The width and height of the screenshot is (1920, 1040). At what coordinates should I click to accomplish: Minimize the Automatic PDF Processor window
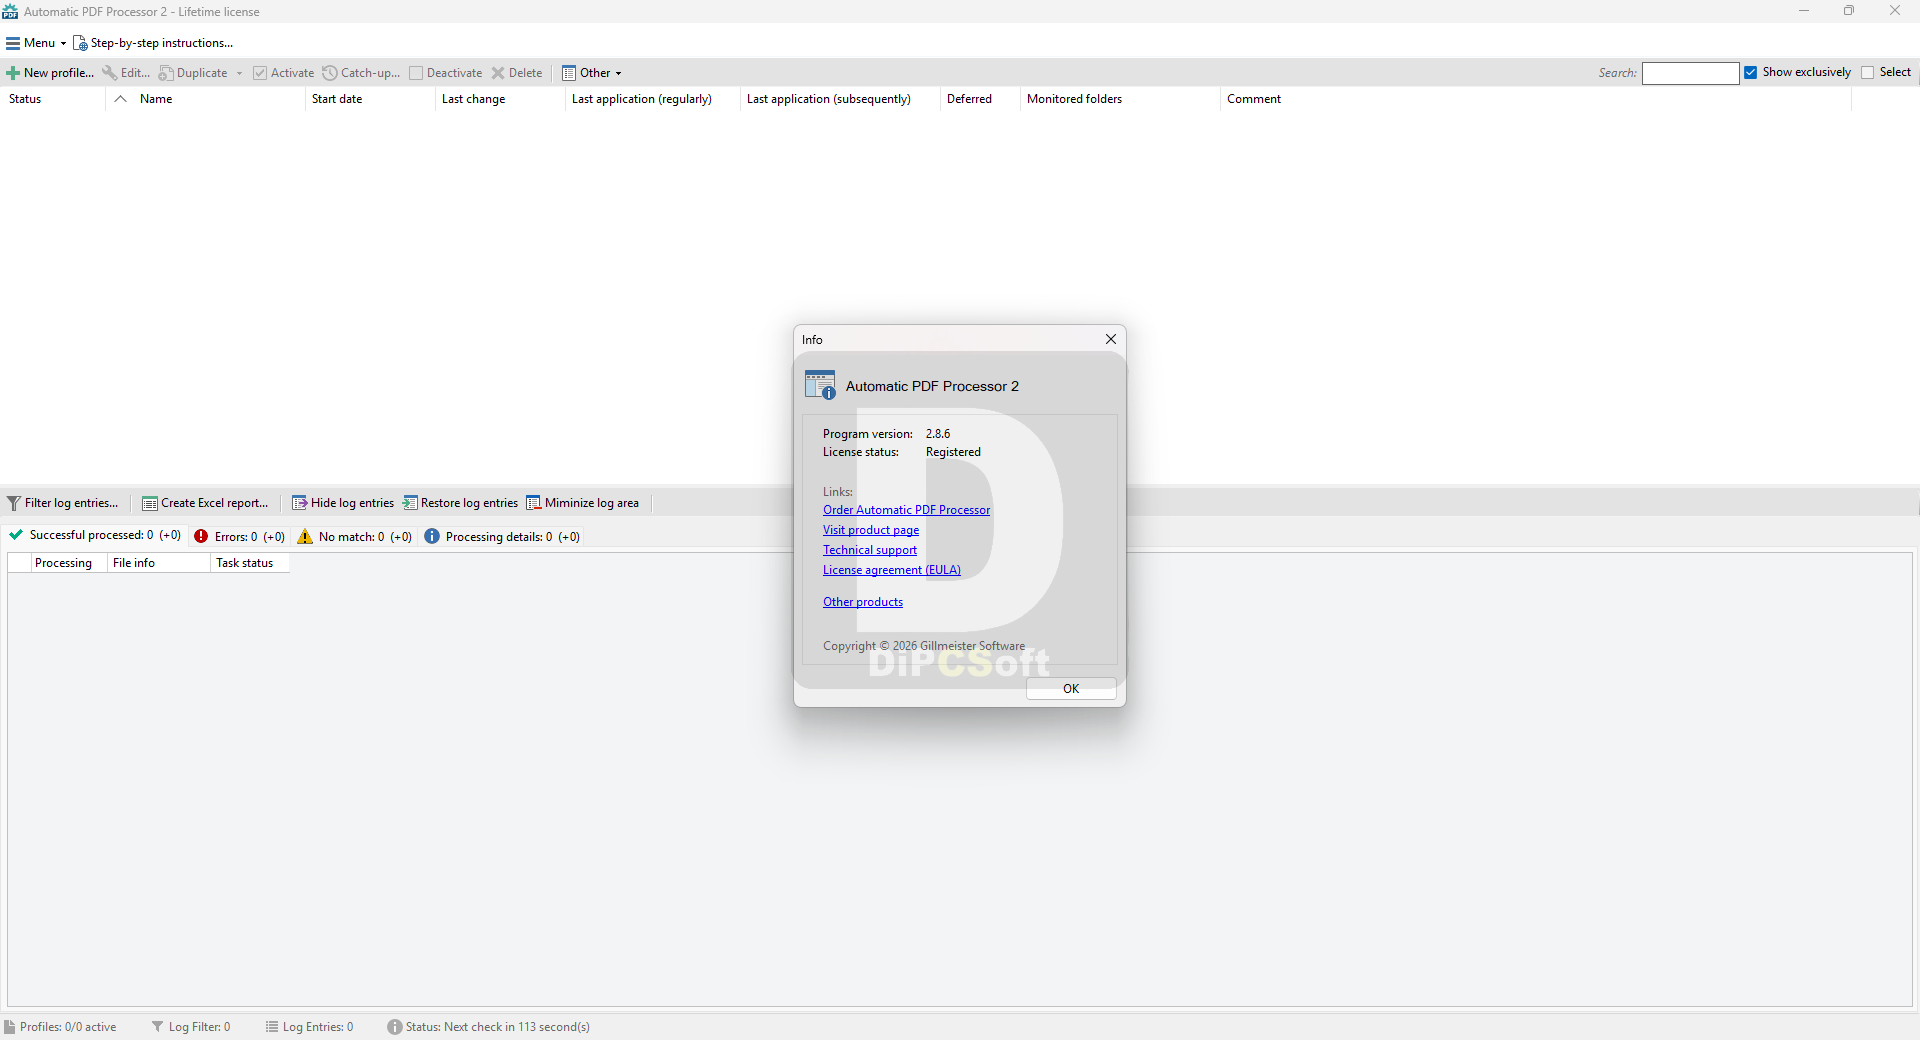(1804, 11)
